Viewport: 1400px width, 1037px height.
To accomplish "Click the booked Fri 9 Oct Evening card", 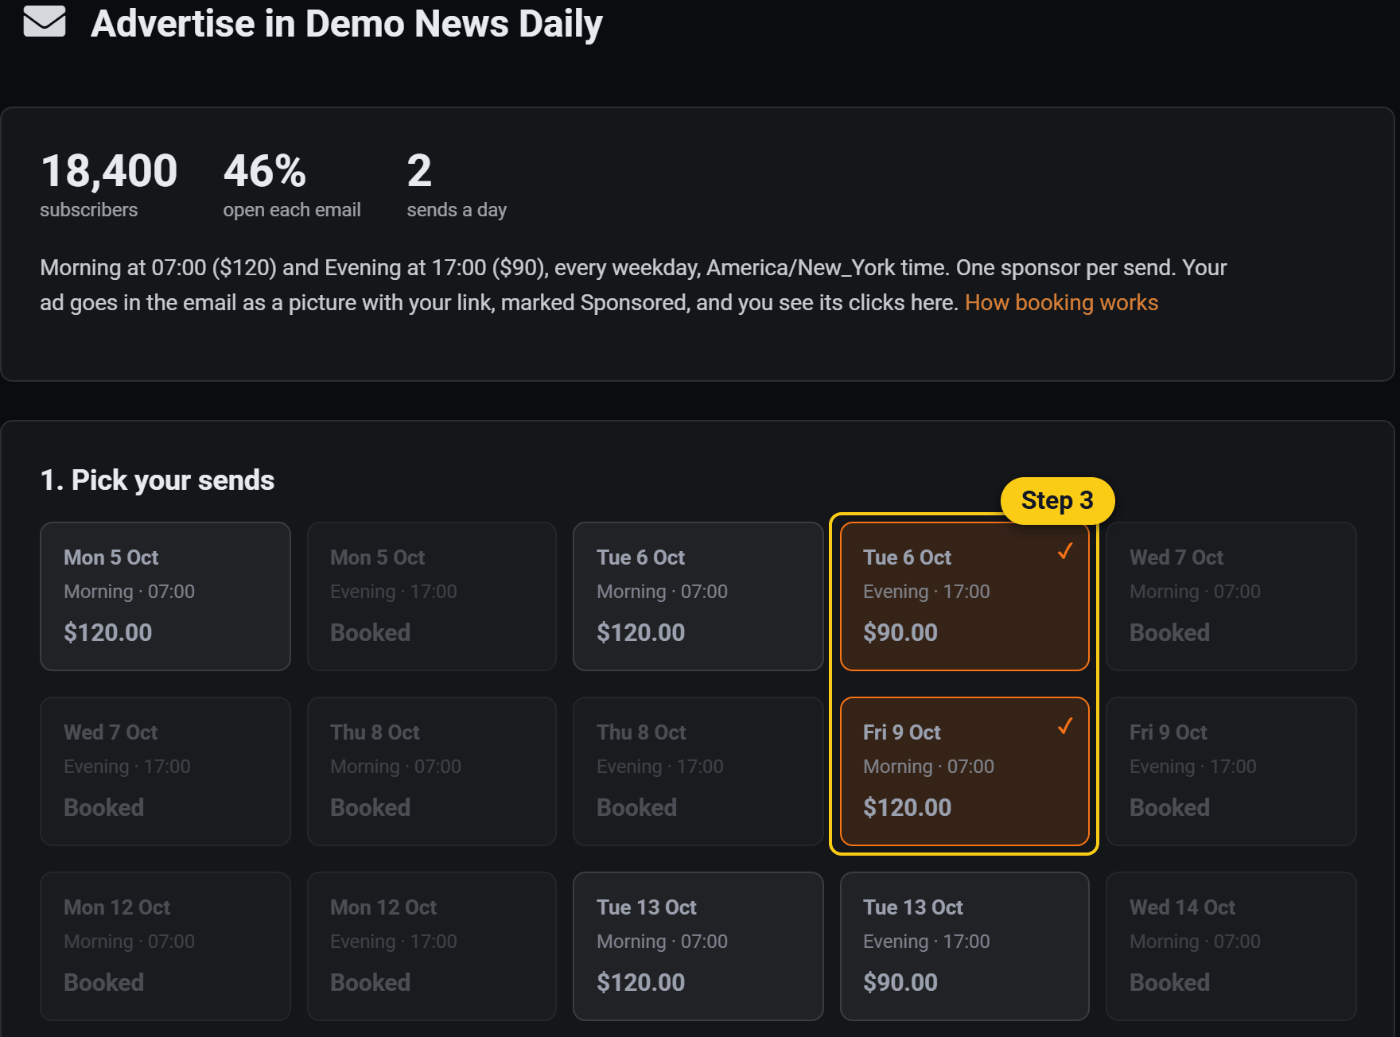I will tap(1231, 771).
